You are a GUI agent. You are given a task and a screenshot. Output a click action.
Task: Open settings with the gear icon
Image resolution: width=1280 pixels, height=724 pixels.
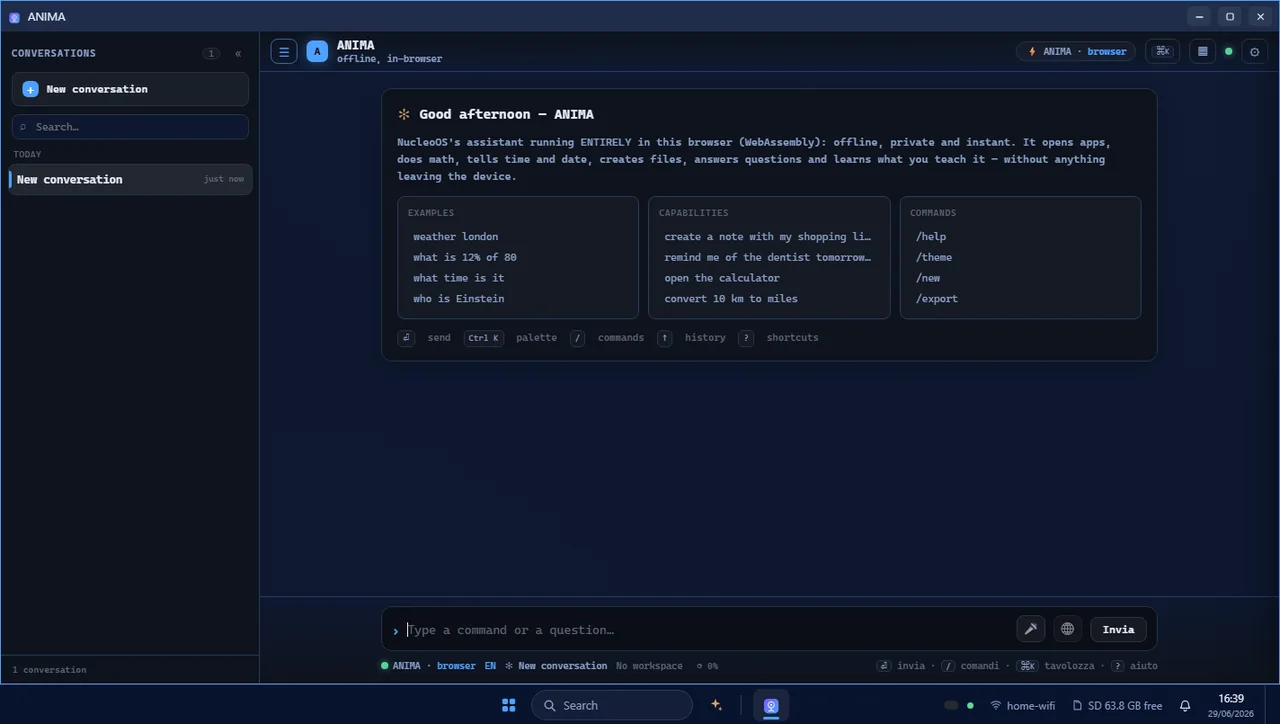pos(1255,52)
